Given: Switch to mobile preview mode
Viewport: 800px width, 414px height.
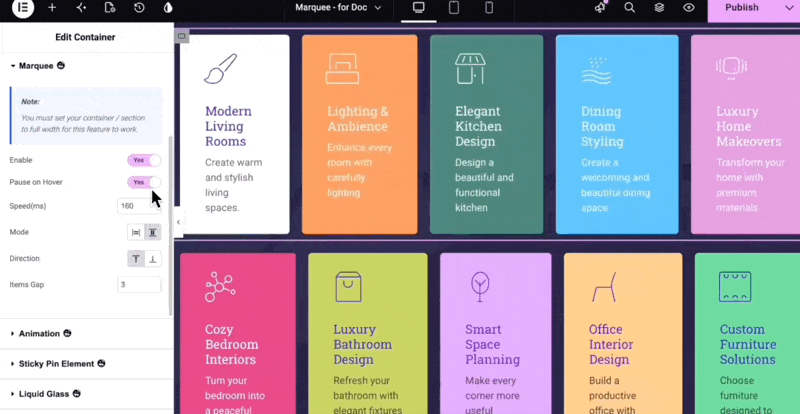Looking at the screenshot, I should (x=489, y=8).
